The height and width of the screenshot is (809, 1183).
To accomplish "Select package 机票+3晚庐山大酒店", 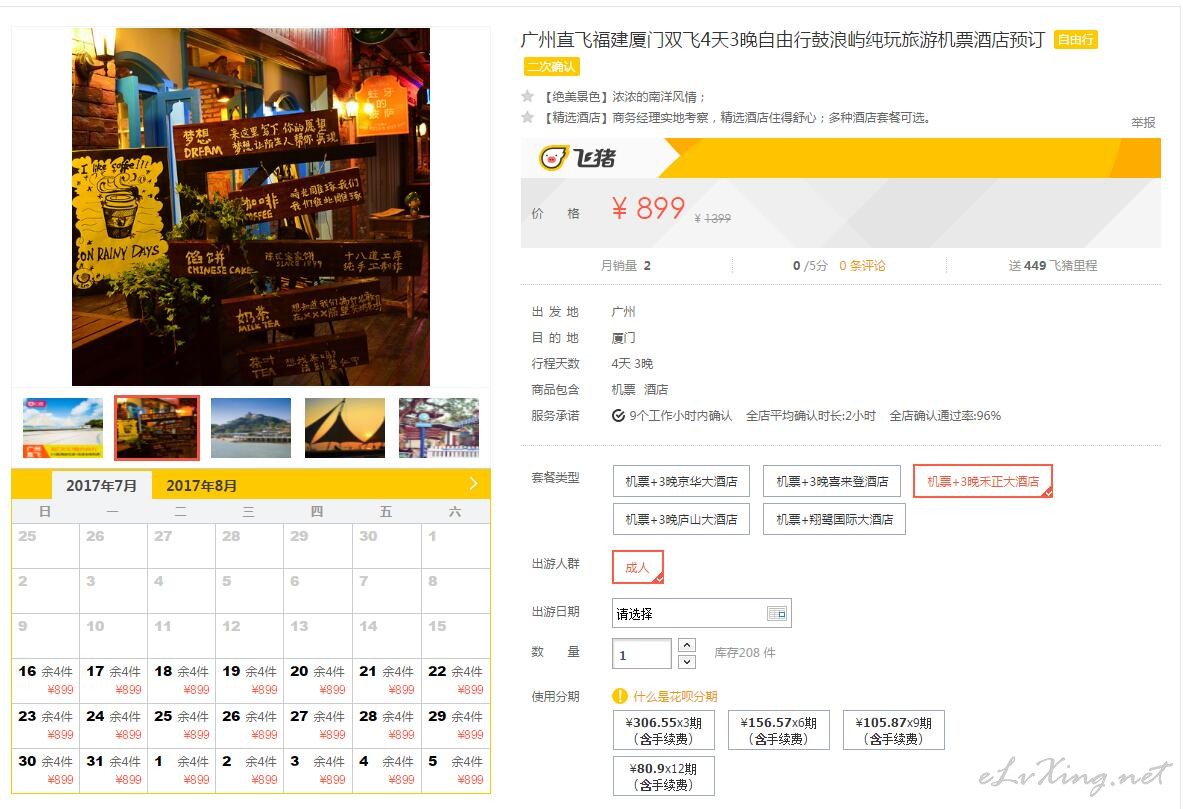I will 681,519.
